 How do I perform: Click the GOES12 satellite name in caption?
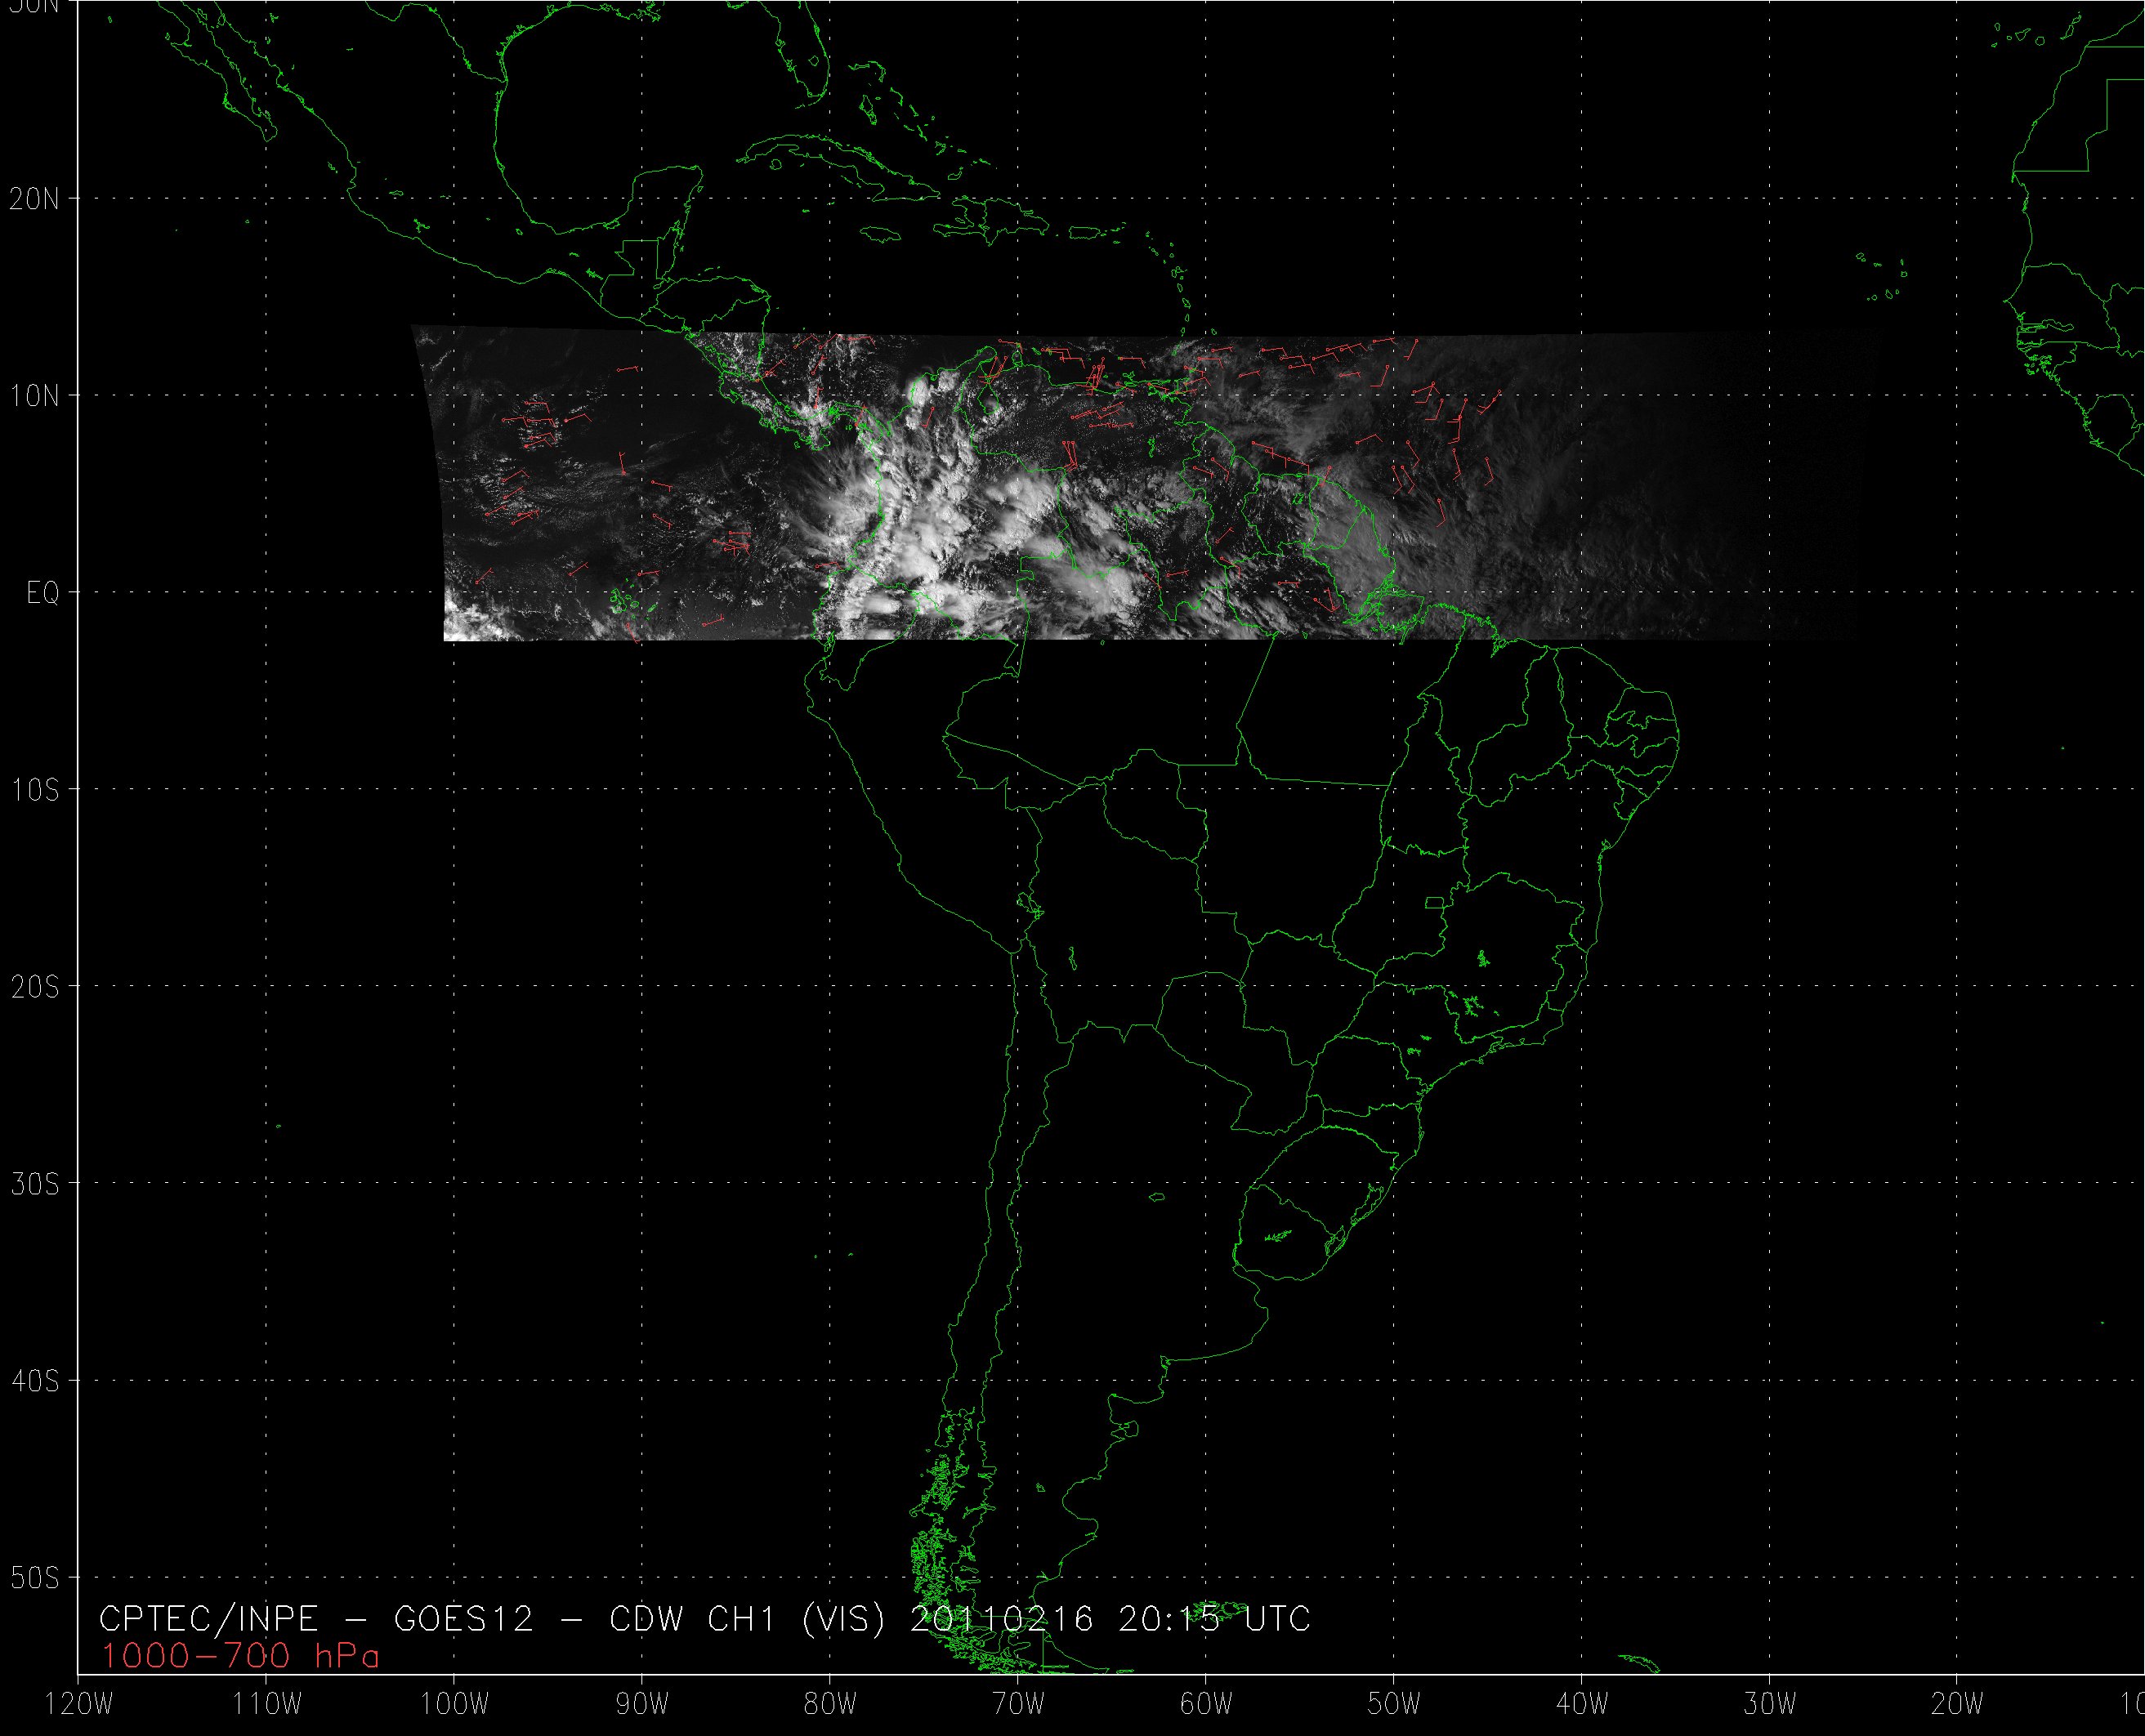(x=463, y=1618)
